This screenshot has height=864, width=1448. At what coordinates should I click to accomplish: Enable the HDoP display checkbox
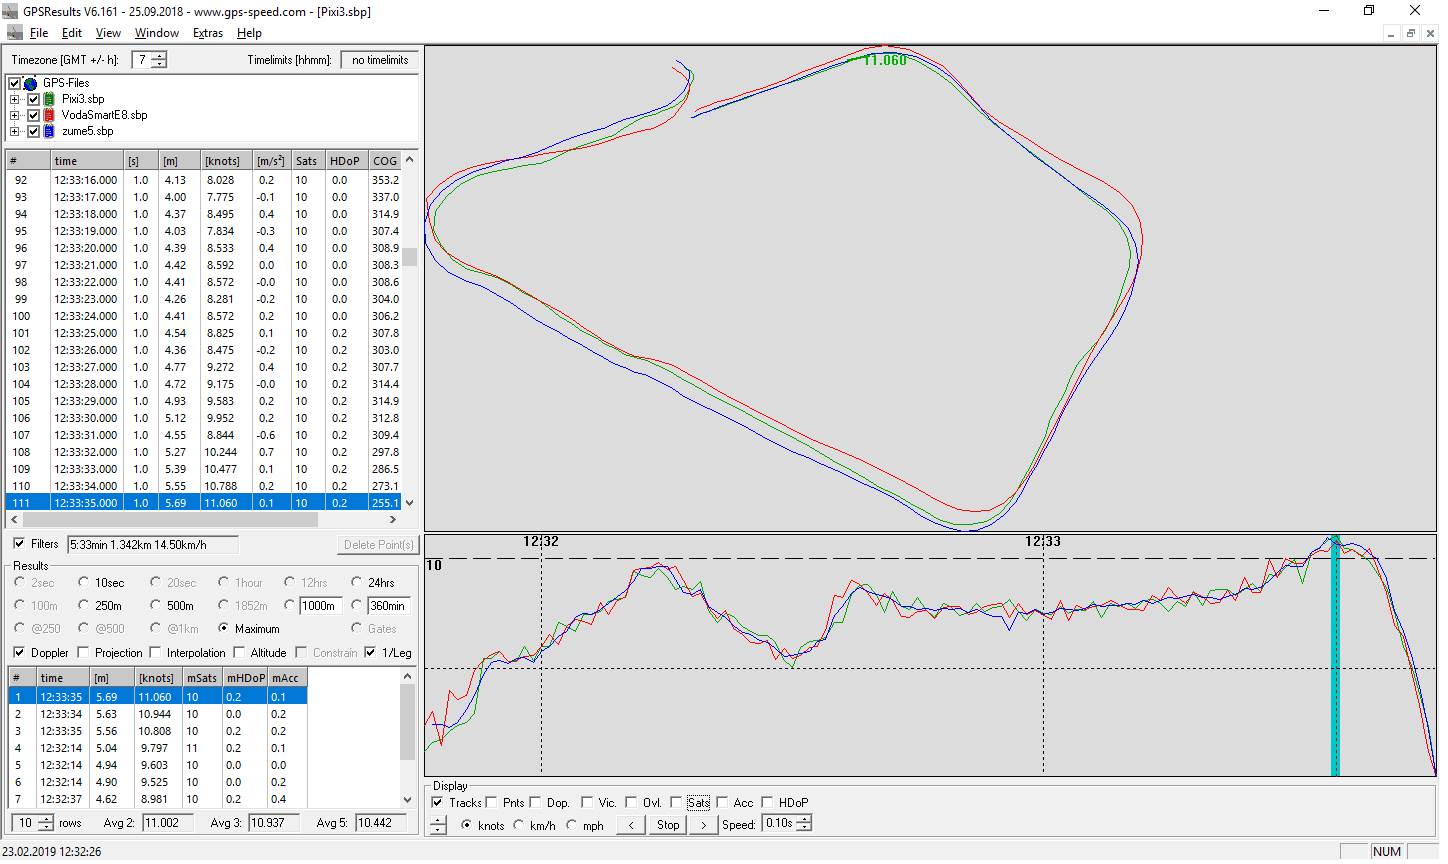pos(767,802)
